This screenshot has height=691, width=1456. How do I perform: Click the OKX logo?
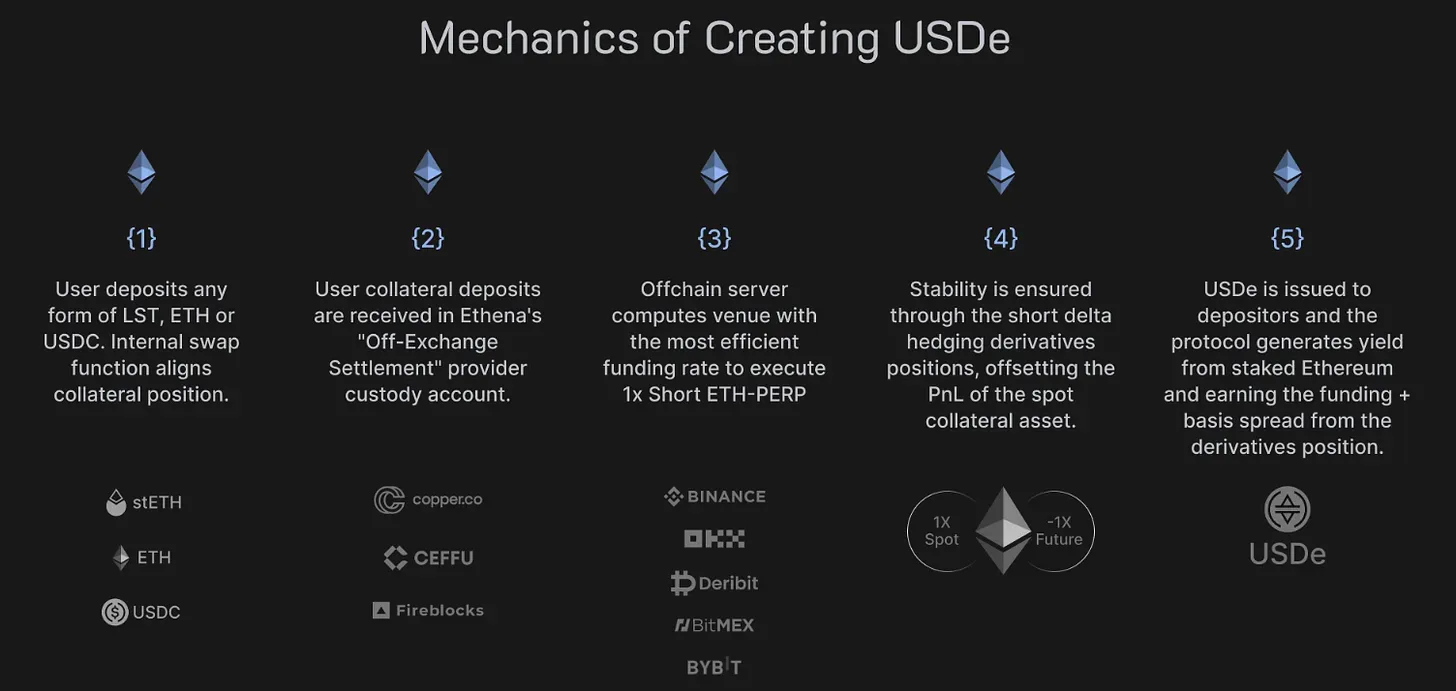tap(714, 539)
